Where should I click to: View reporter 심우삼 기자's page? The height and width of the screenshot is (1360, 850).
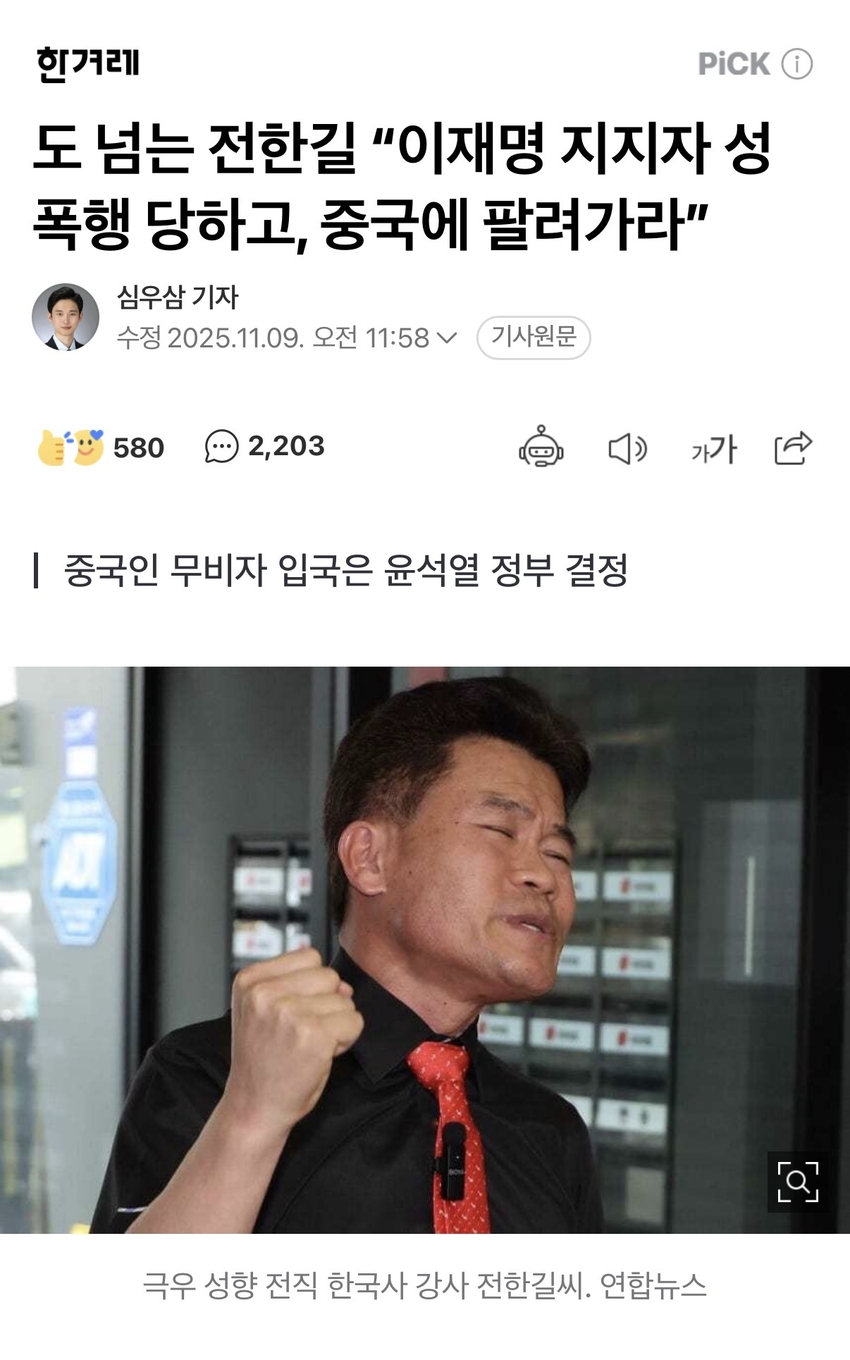(177, 298)
